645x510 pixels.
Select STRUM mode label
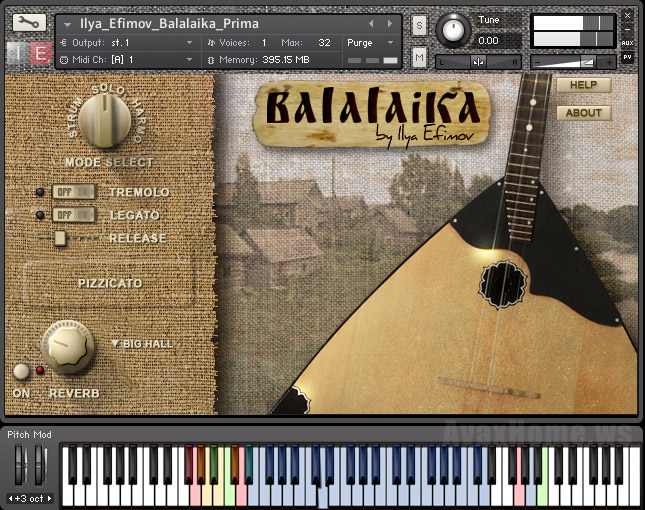[x=75, y=118]
